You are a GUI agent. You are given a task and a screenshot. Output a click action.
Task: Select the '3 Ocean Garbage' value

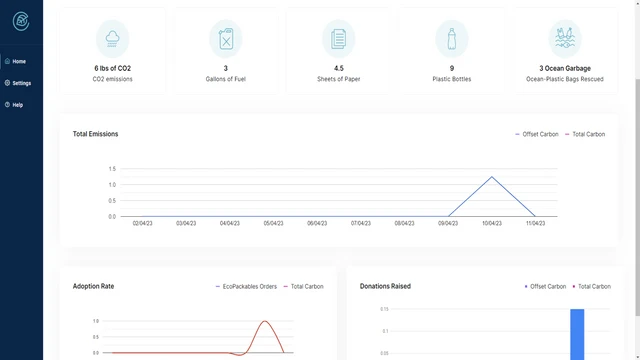[565, 68]
